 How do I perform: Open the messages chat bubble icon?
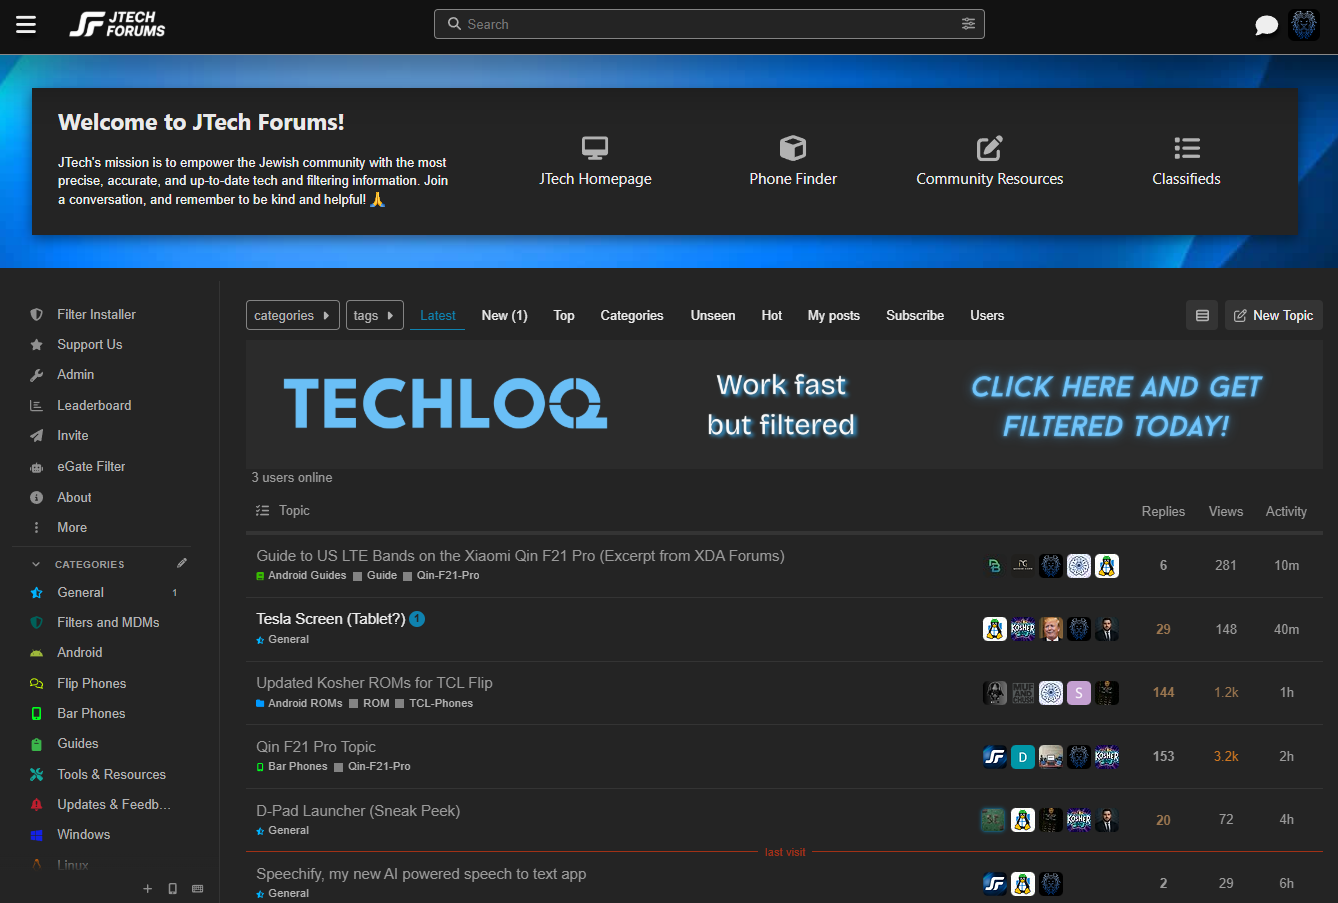[x=1266, y=24]
